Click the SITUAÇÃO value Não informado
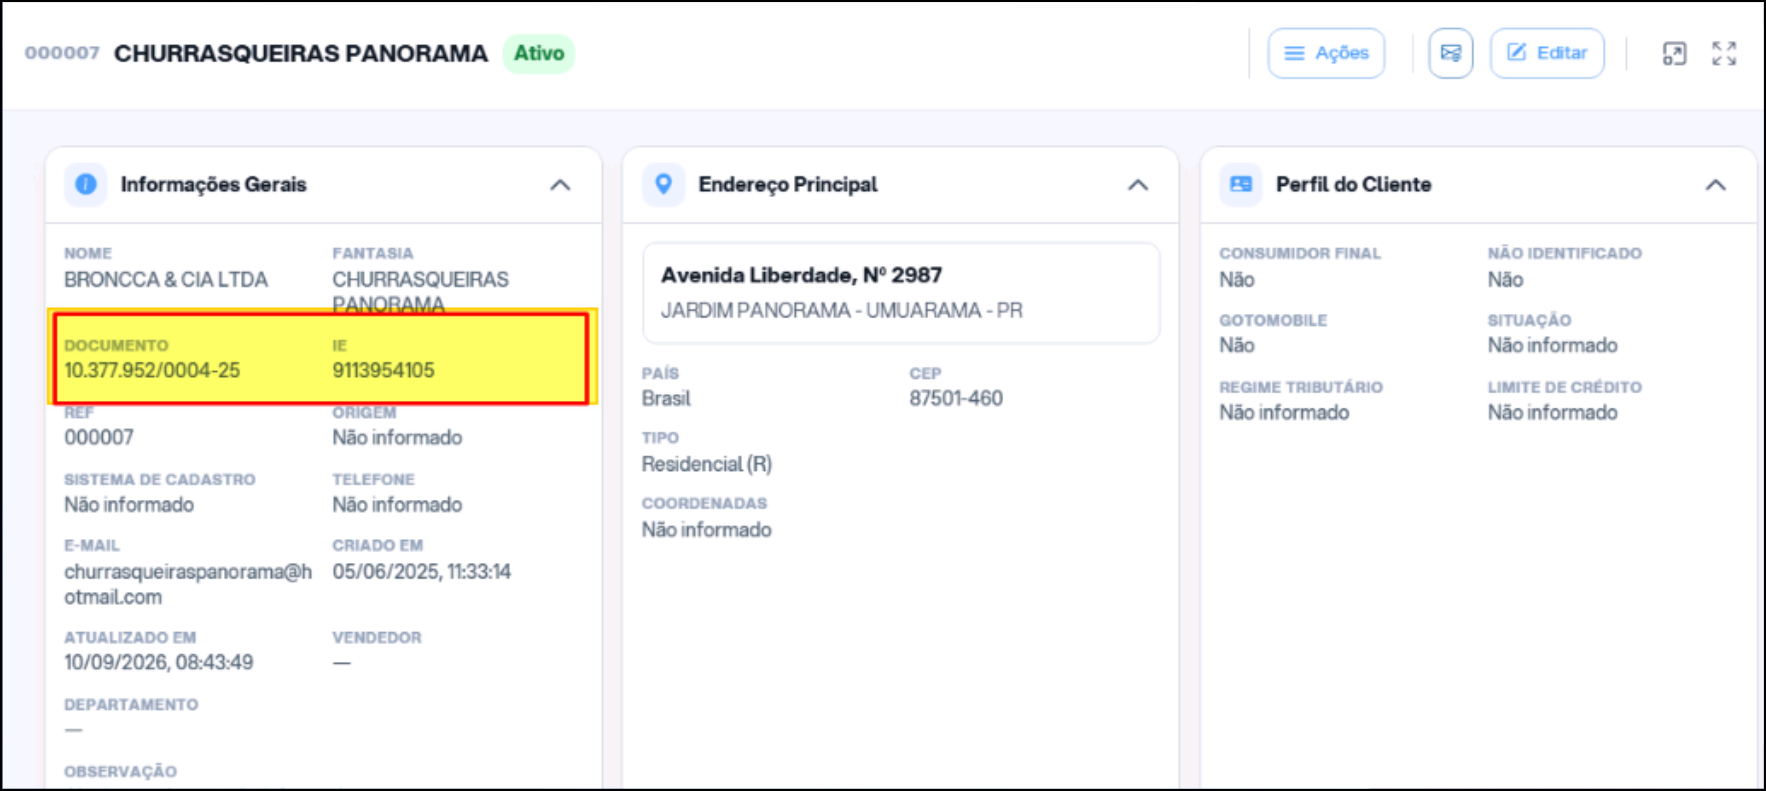The image size is (1766, 791). click(x=1552, y=346)
